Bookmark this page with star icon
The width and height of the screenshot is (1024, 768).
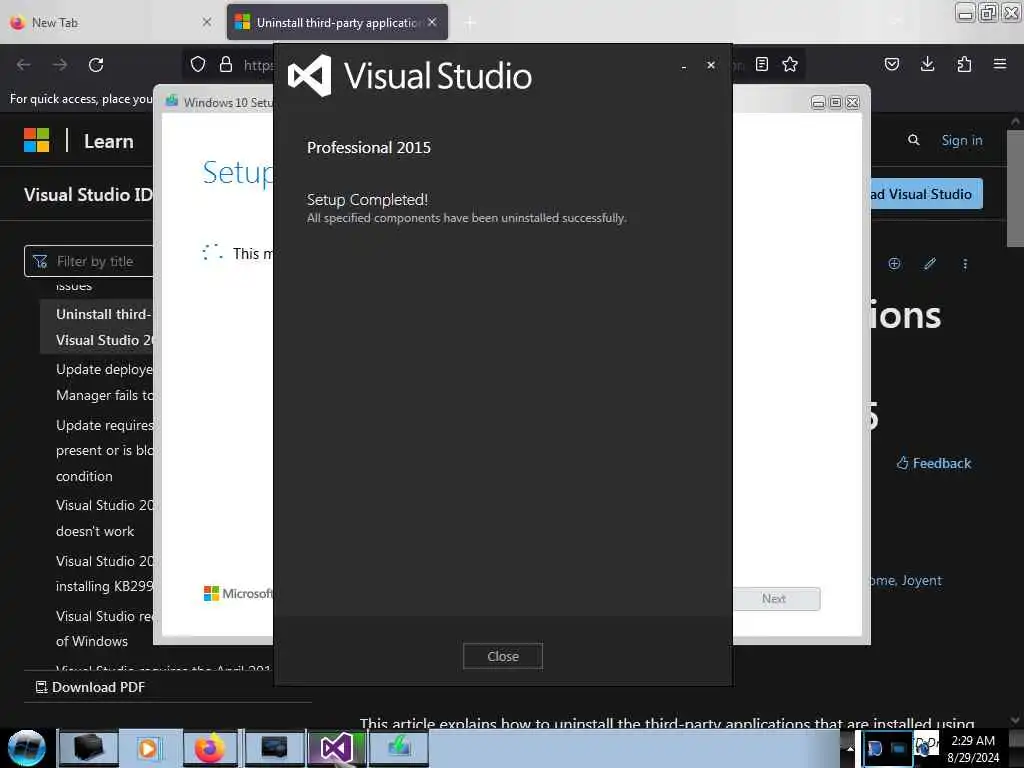tap(790, 64)
